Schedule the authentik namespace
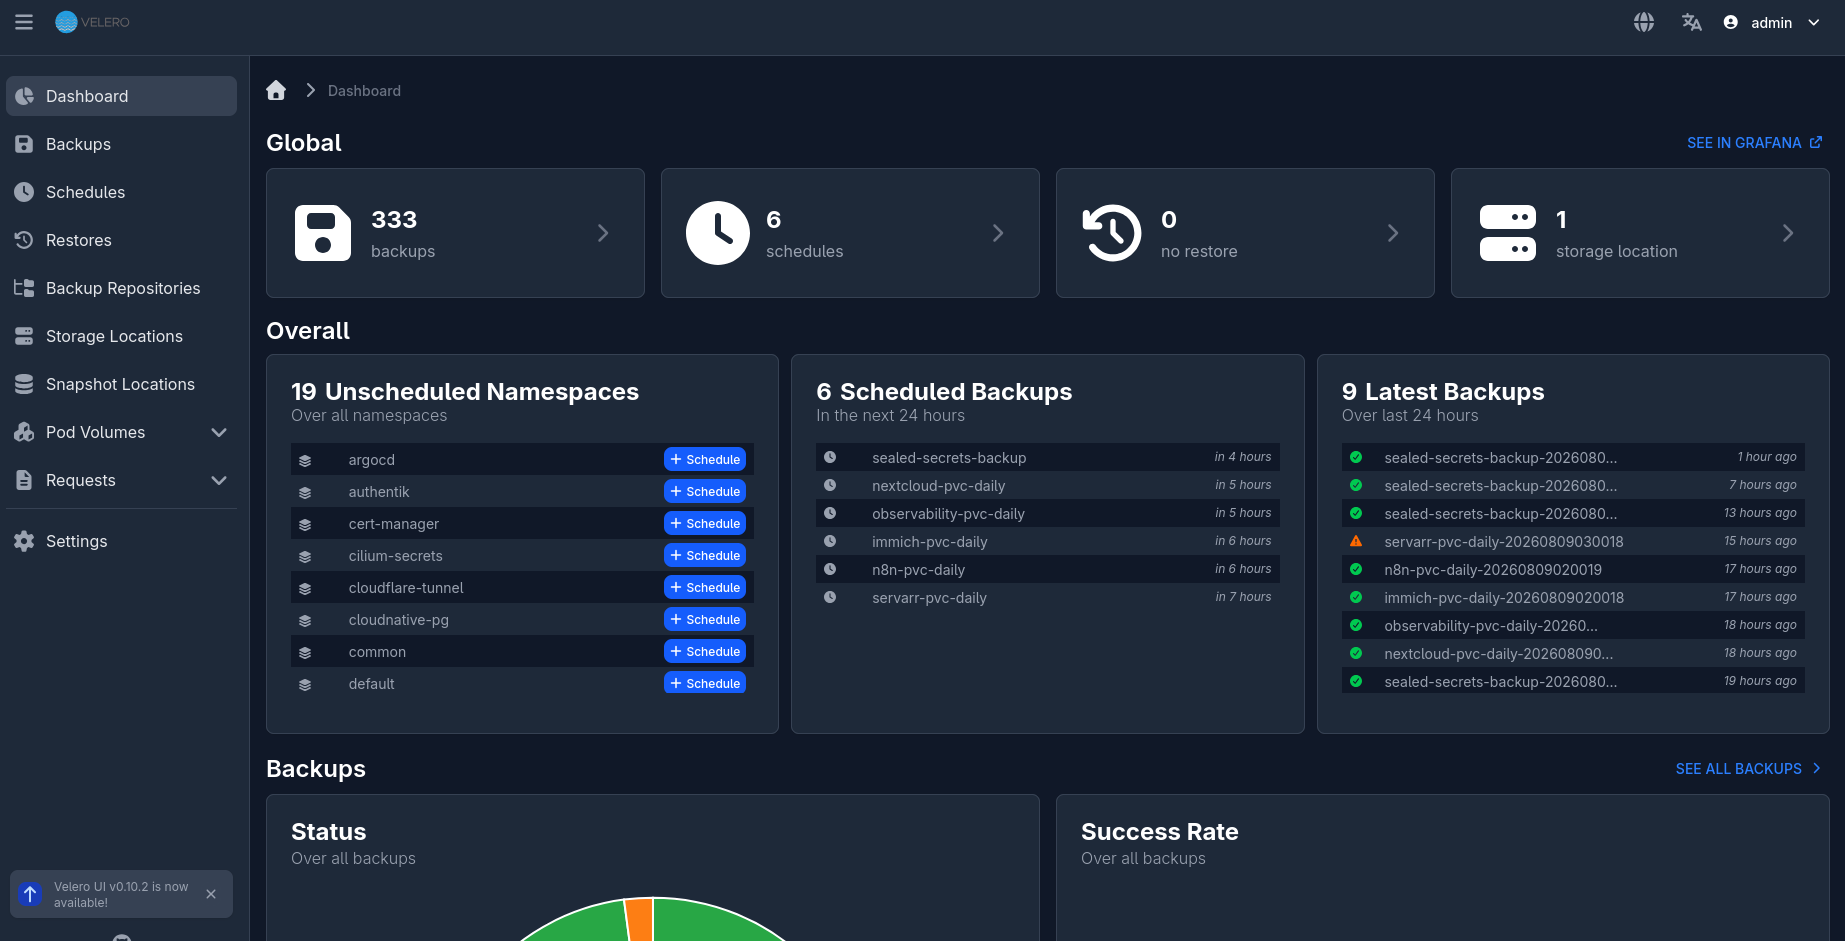Viewport: 1845px width, 941px height. click(705, 491)
